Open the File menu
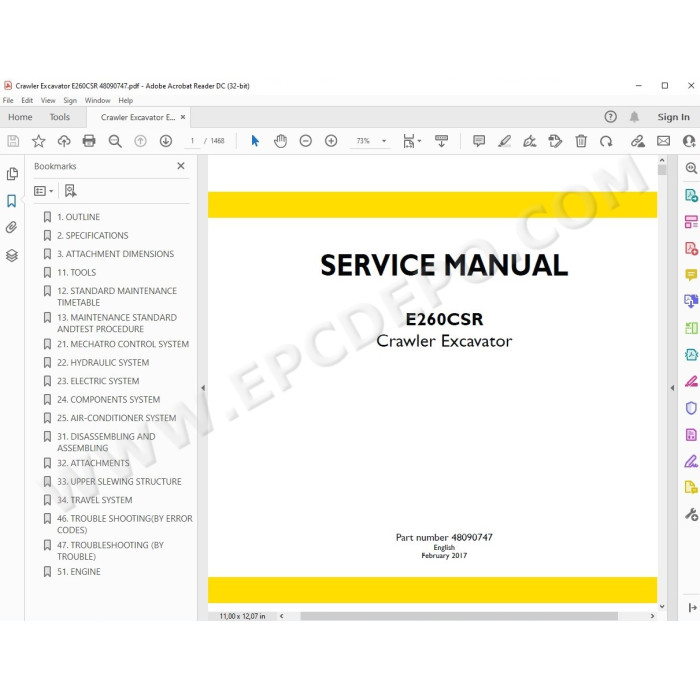Screen dimensions: 700x700 click(8, 100)
